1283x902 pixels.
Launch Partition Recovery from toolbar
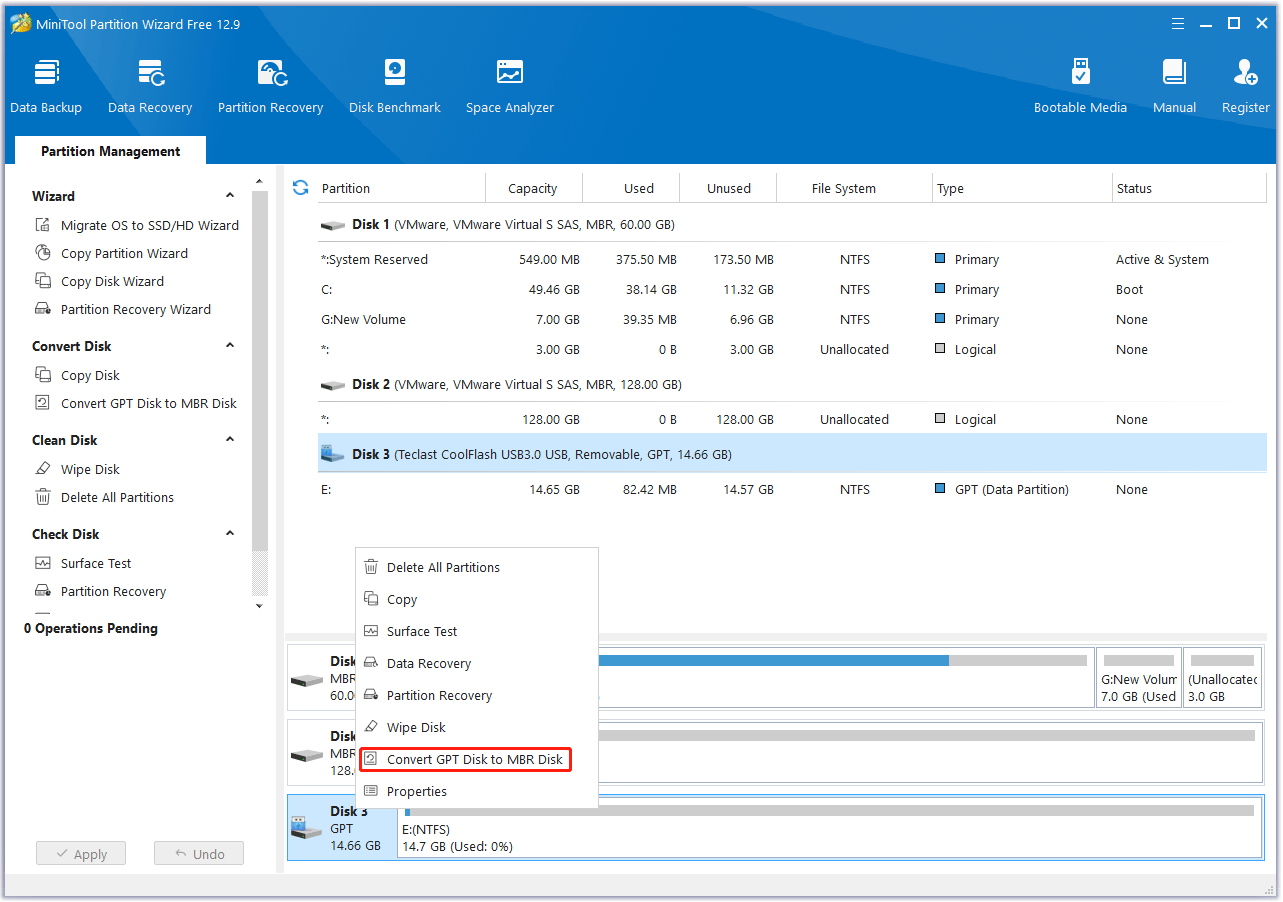pos(271,87)
